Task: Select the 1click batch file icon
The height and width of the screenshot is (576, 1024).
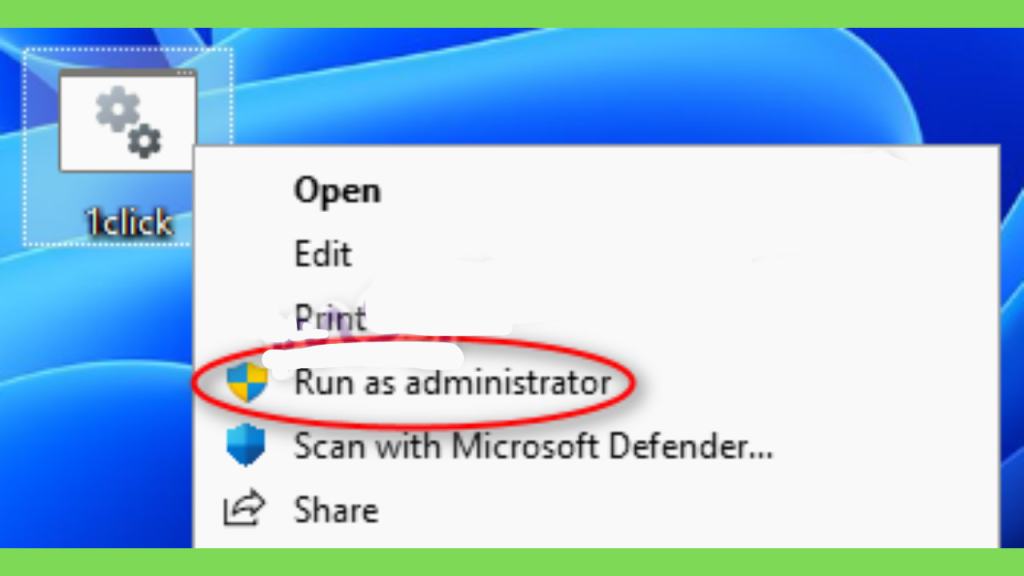Action: [x=127, y=120]
